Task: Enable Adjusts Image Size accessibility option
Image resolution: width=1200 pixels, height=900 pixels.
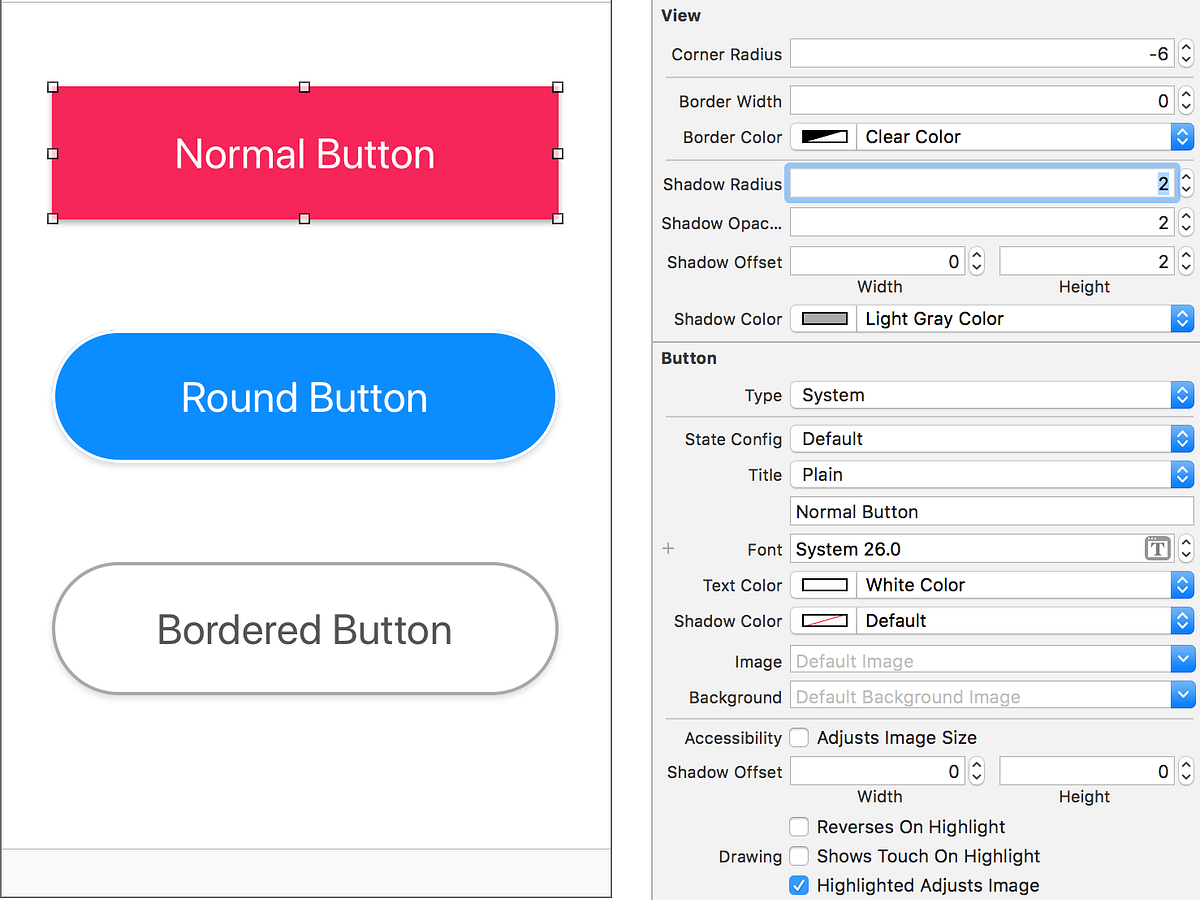Action: coord(799,737)
